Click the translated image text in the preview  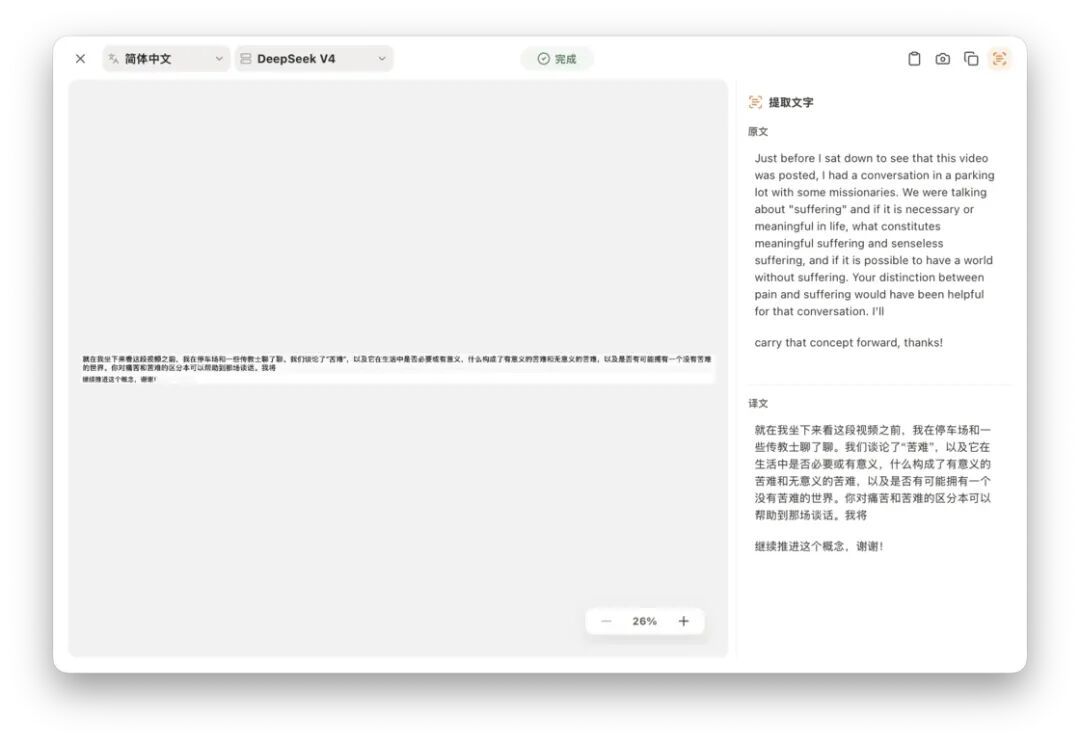(397, 368)
